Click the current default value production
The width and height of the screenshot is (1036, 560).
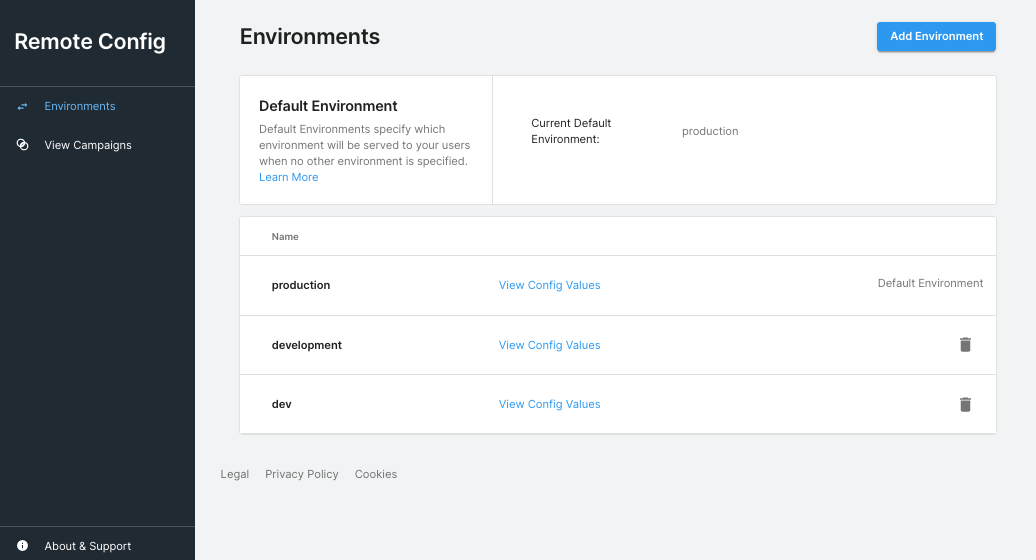click(710, 131)
